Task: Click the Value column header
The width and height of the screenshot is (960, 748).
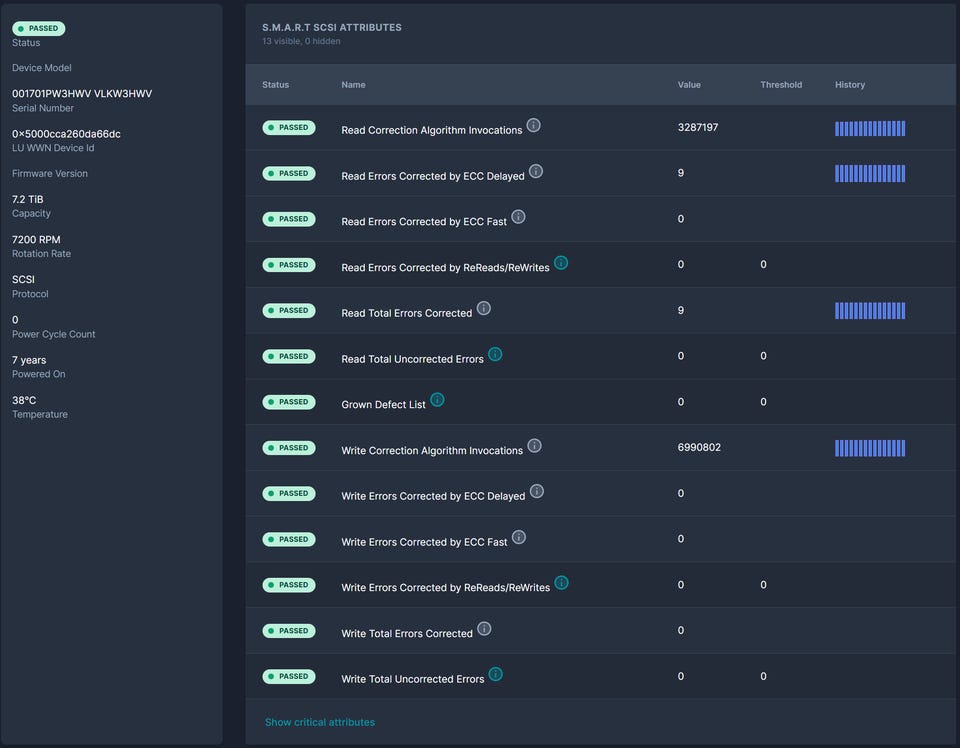Action: 689,85
